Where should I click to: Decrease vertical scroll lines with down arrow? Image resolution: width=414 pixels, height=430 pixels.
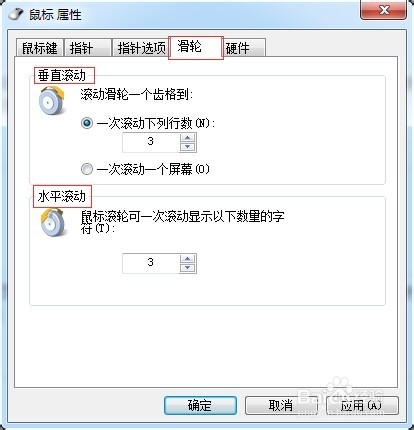(188, 147)
